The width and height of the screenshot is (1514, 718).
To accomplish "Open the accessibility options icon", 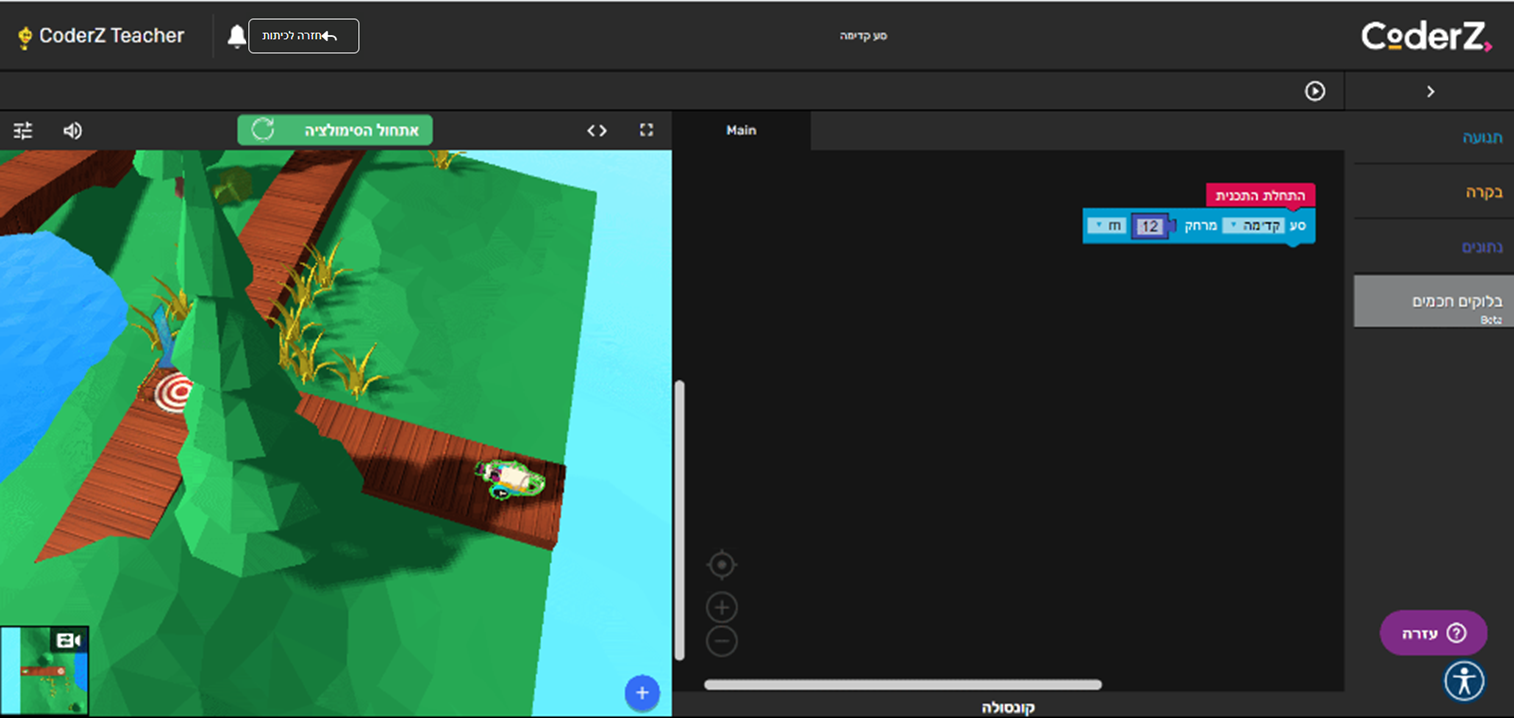I will (1465, 681).
